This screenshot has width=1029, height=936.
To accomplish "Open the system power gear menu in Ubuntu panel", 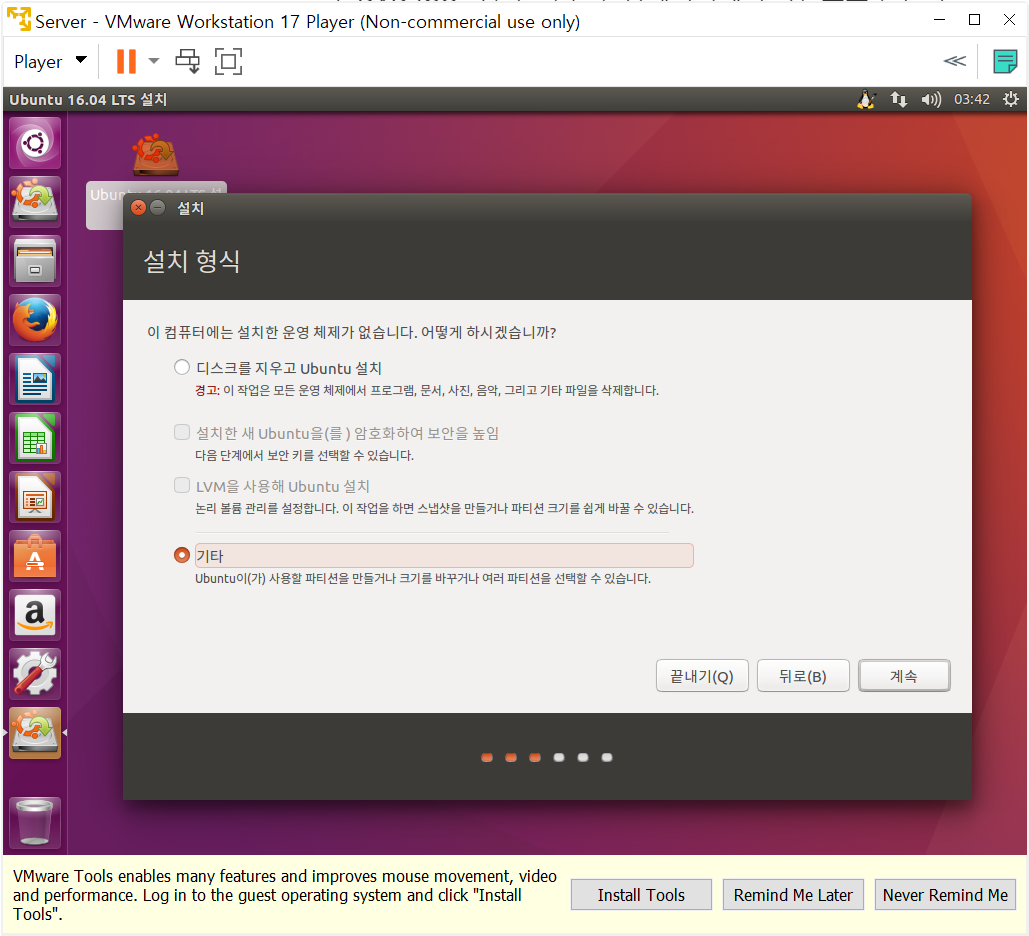I will 1011,99.
